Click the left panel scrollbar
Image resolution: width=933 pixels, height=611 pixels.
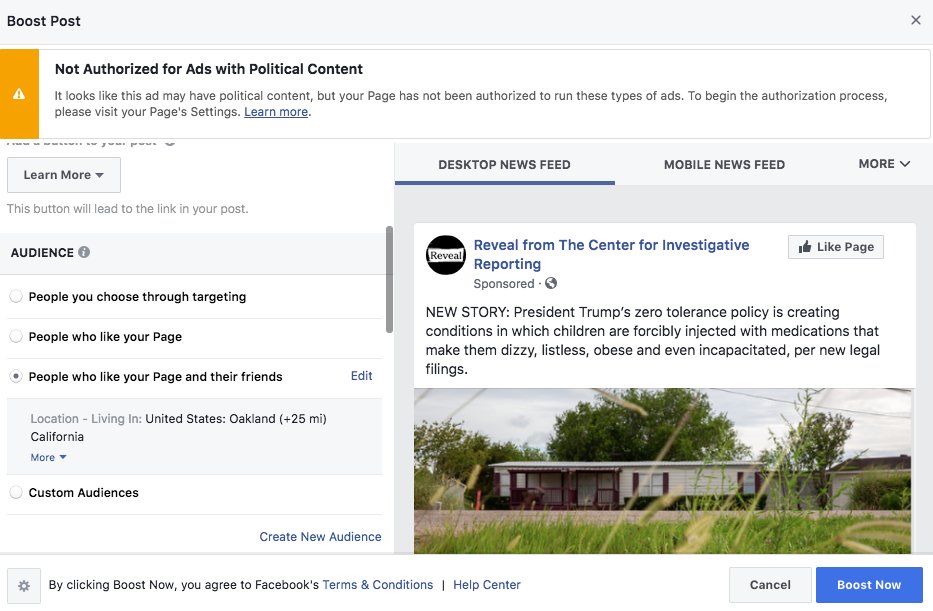[389, 280]
